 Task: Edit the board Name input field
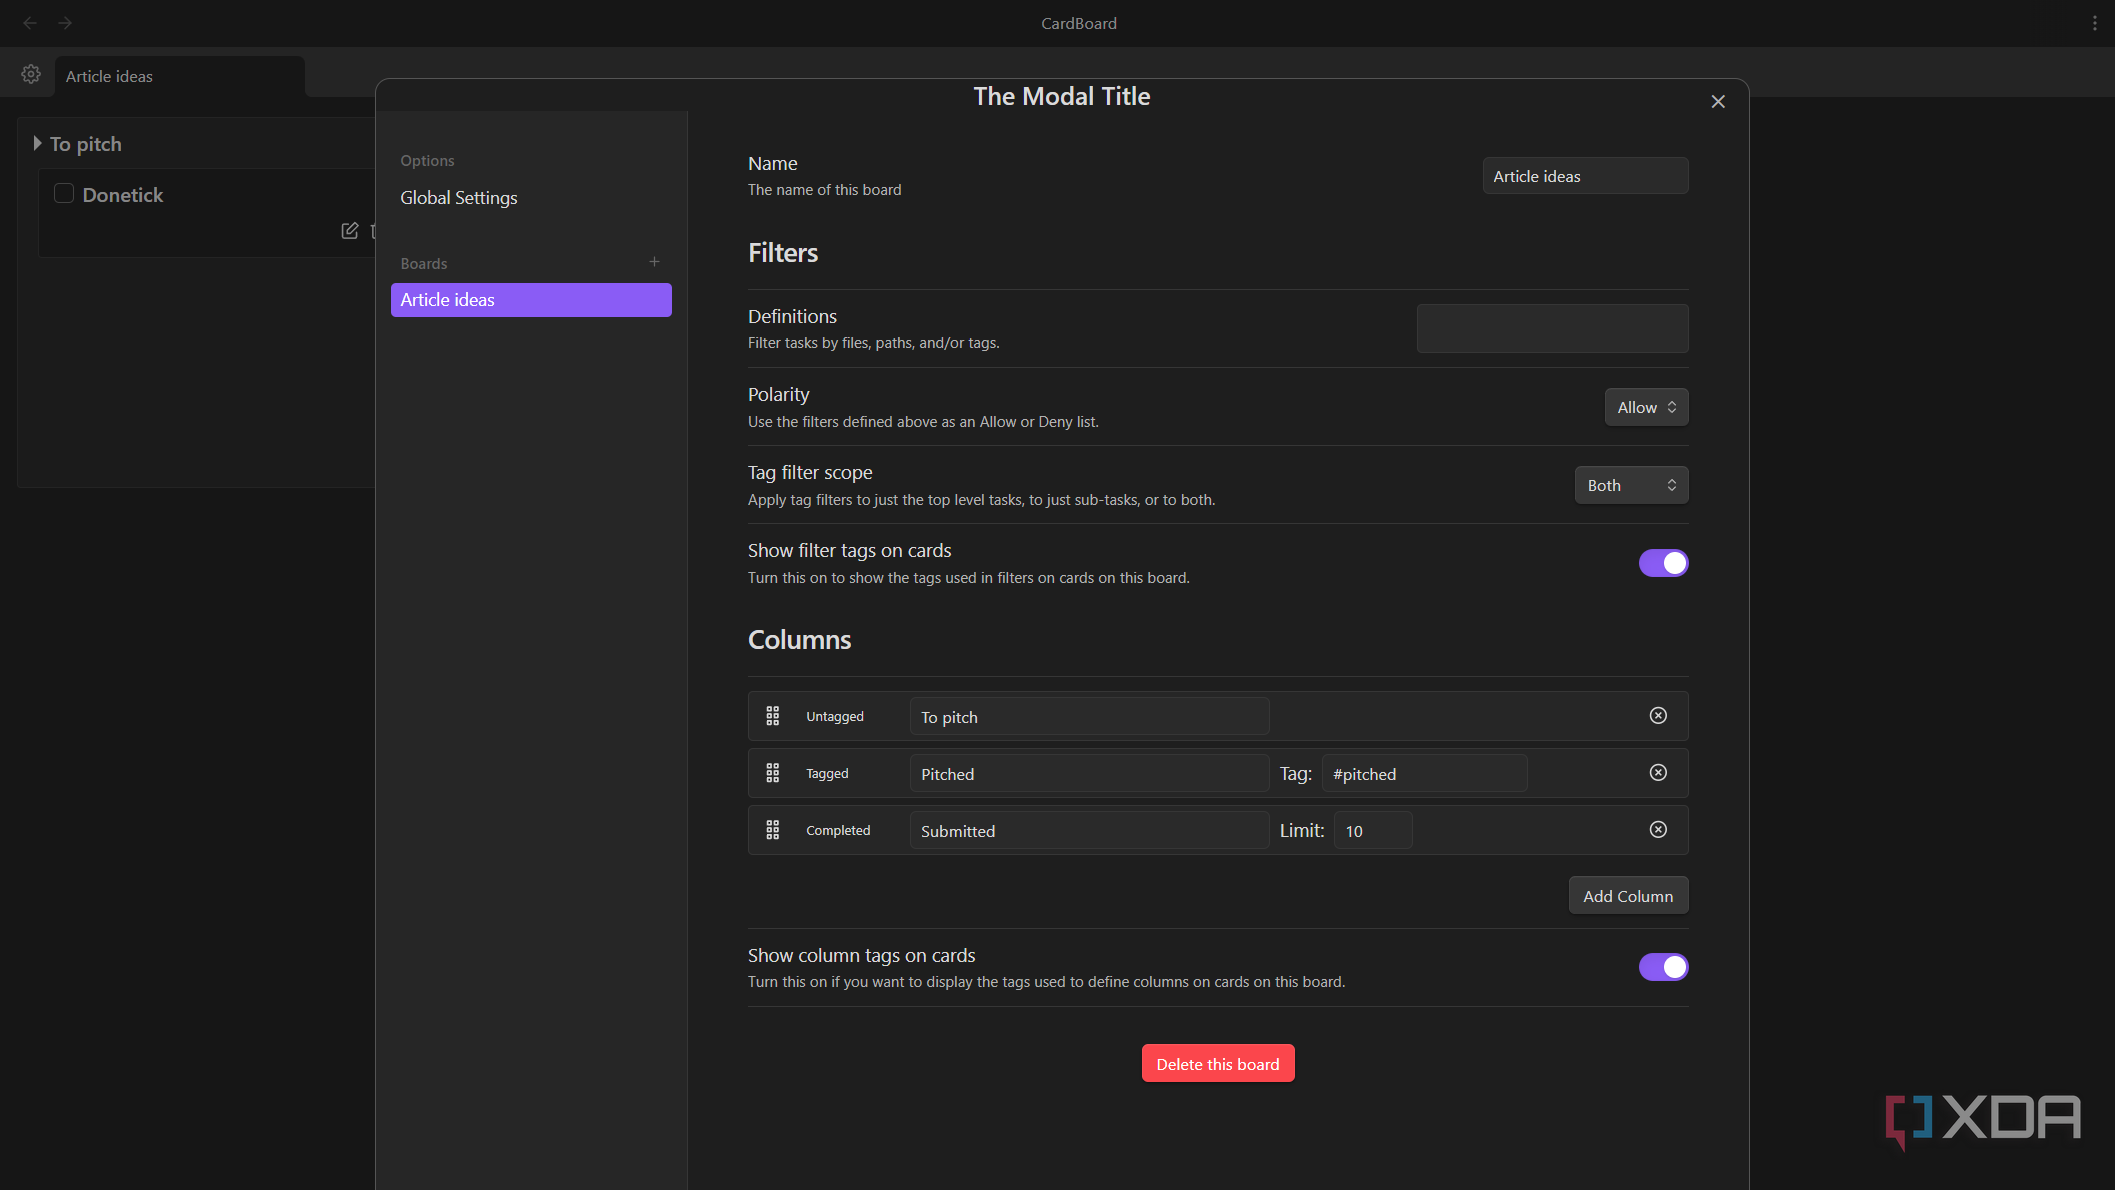point(1585,176)
